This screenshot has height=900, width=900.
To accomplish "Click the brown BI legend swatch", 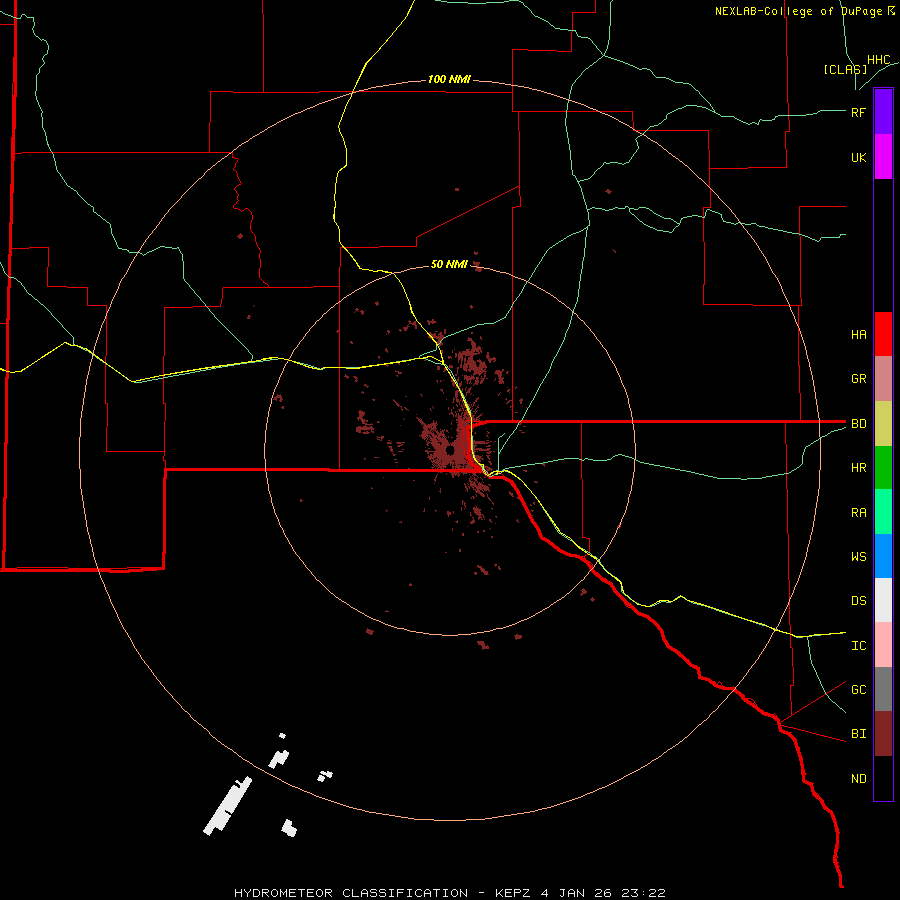I will [883, 734].
